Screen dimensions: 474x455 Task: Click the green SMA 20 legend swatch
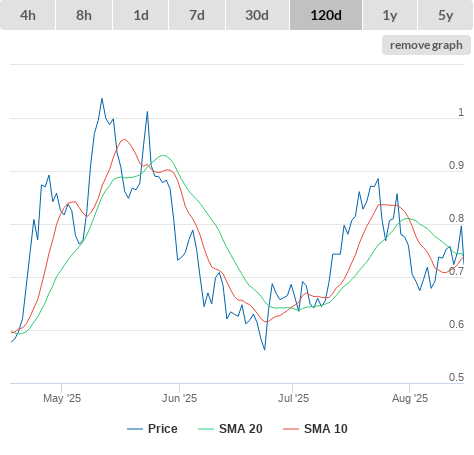206,429
